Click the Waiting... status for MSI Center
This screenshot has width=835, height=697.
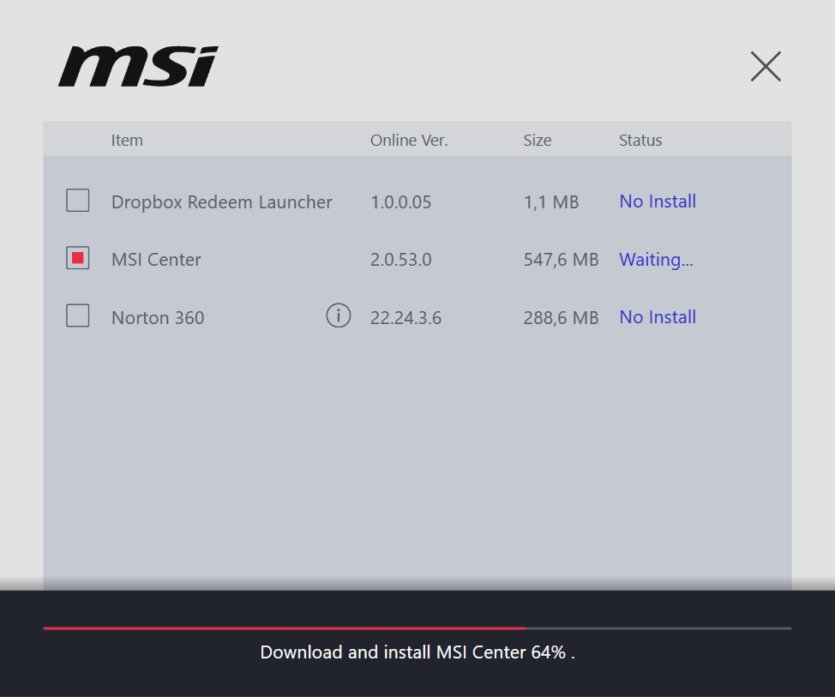(656, 260)
